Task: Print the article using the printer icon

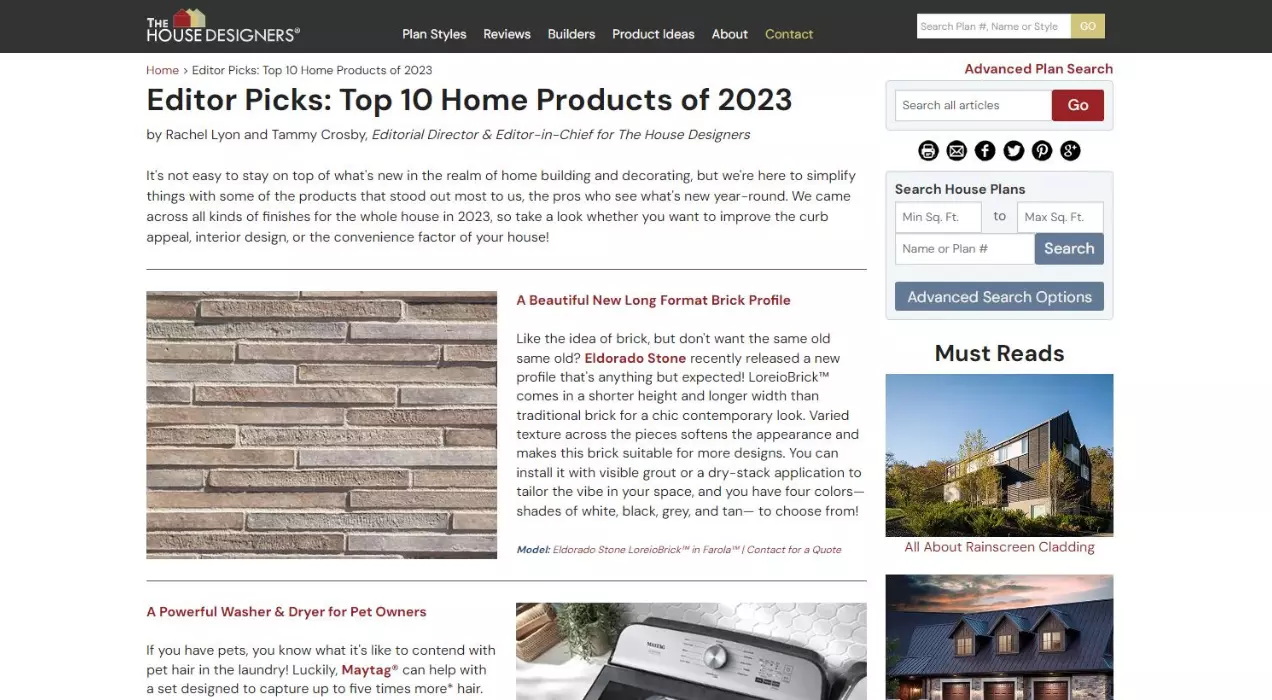Action: point(928,151)
